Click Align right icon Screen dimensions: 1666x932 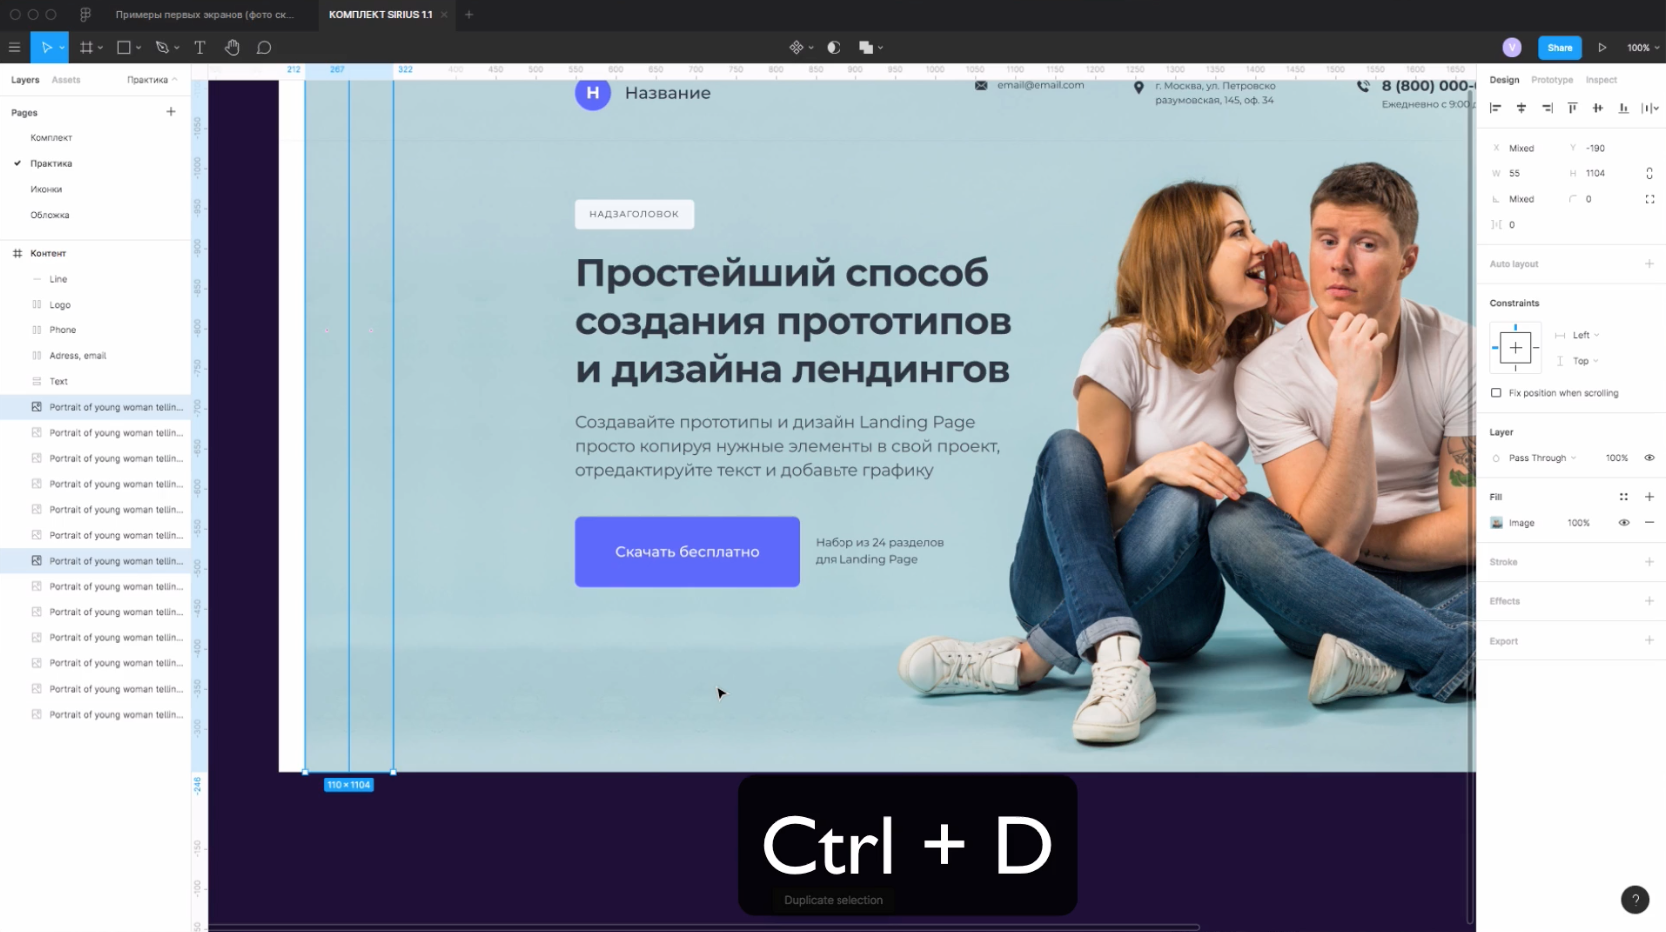(x=1547, y=108)
